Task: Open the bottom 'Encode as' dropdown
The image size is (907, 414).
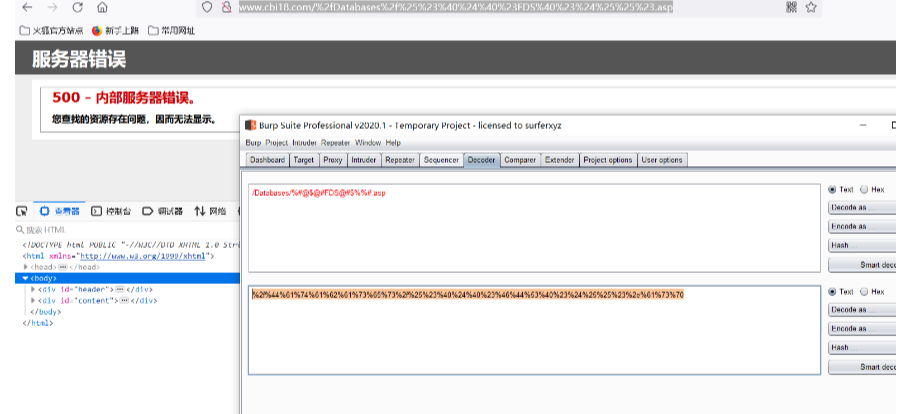Action: tap(862, 328)
